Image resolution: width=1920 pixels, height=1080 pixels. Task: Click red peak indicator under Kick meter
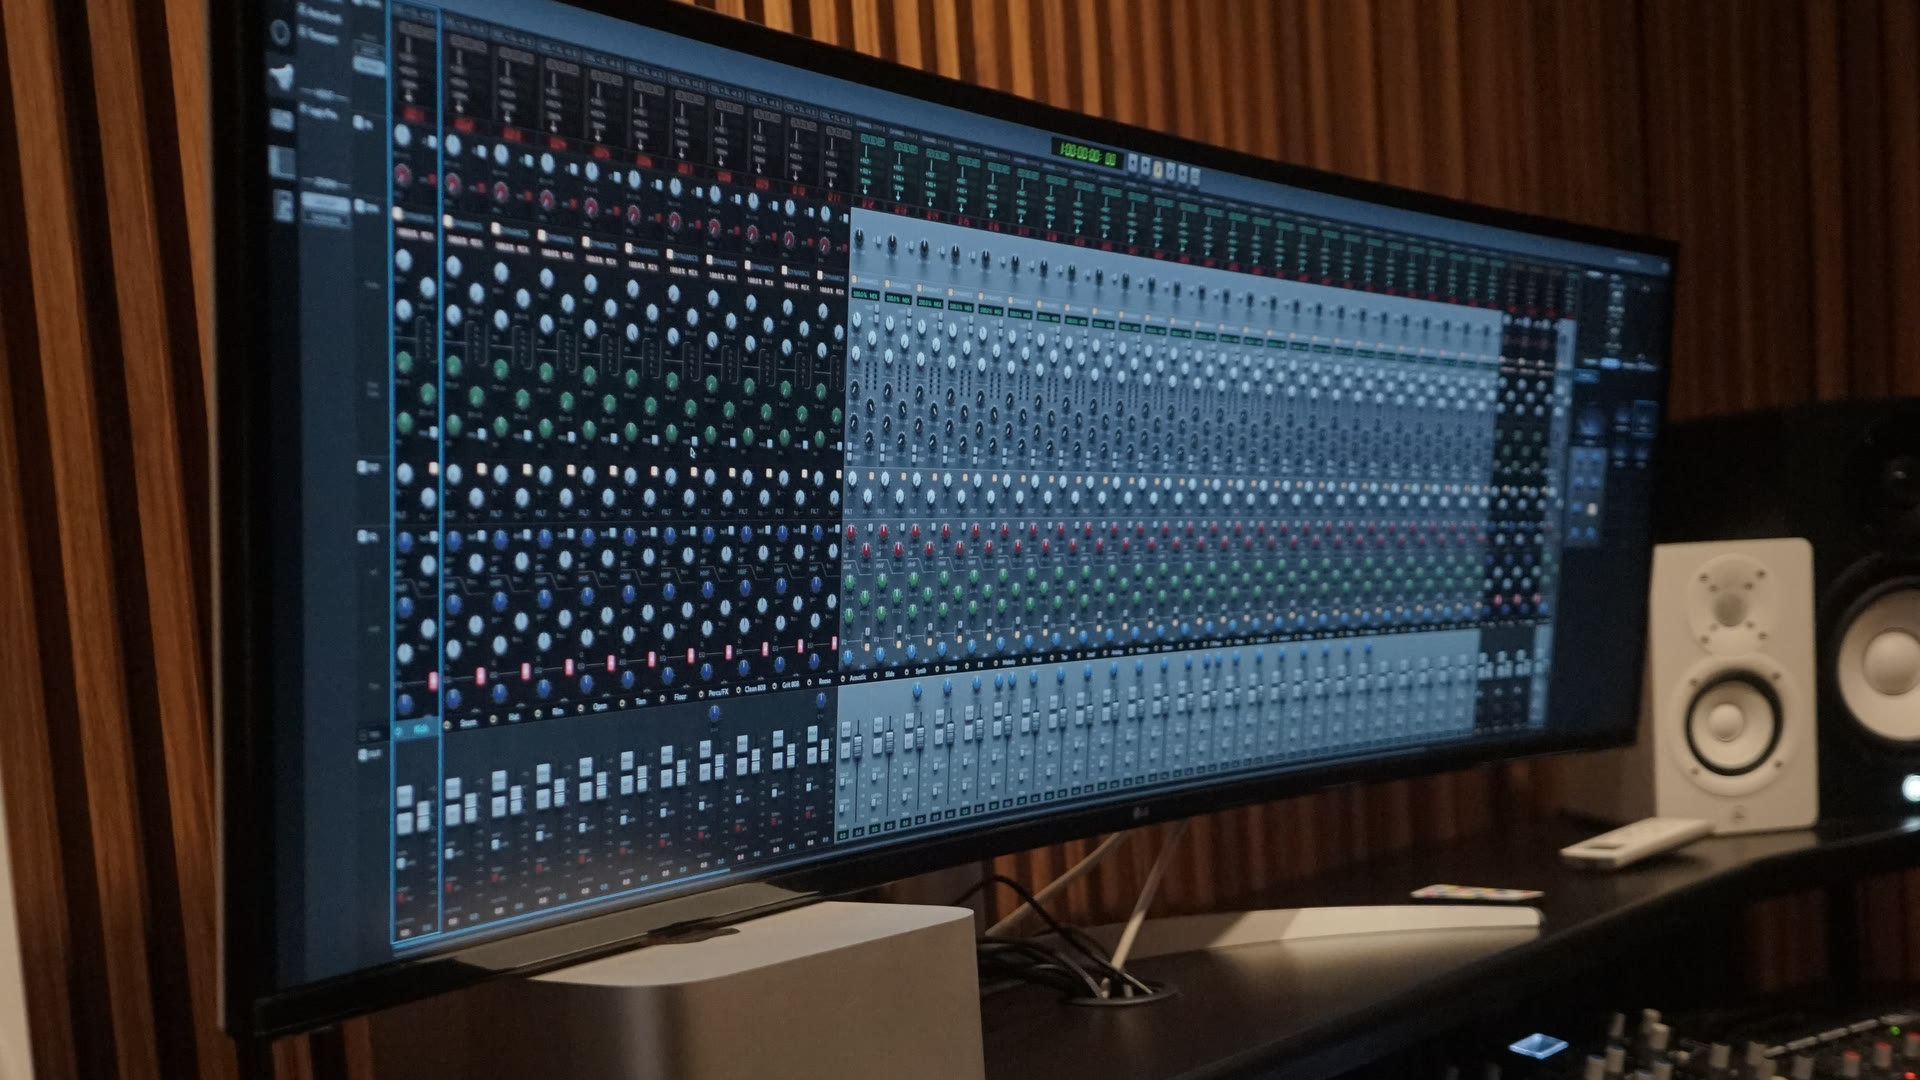413,113
